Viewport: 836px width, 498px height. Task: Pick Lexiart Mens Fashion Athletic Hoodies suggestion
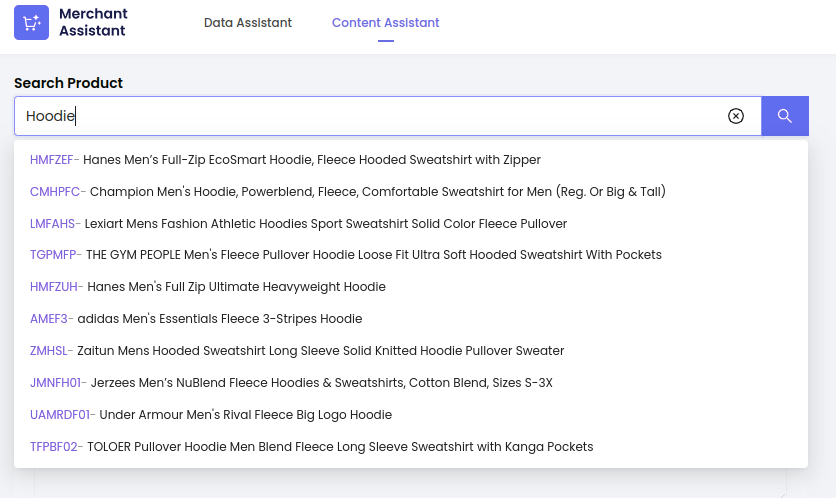coord(411,224)
